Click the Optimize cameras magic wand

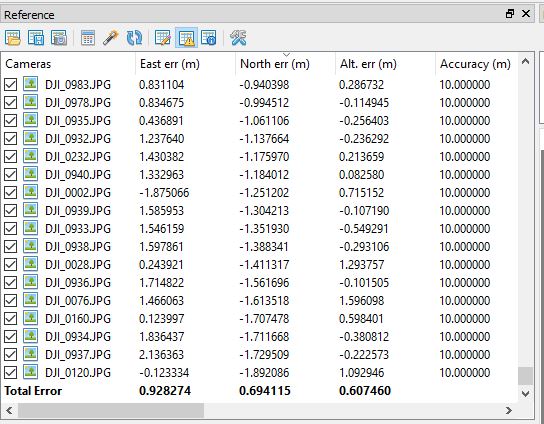[111, 37]
